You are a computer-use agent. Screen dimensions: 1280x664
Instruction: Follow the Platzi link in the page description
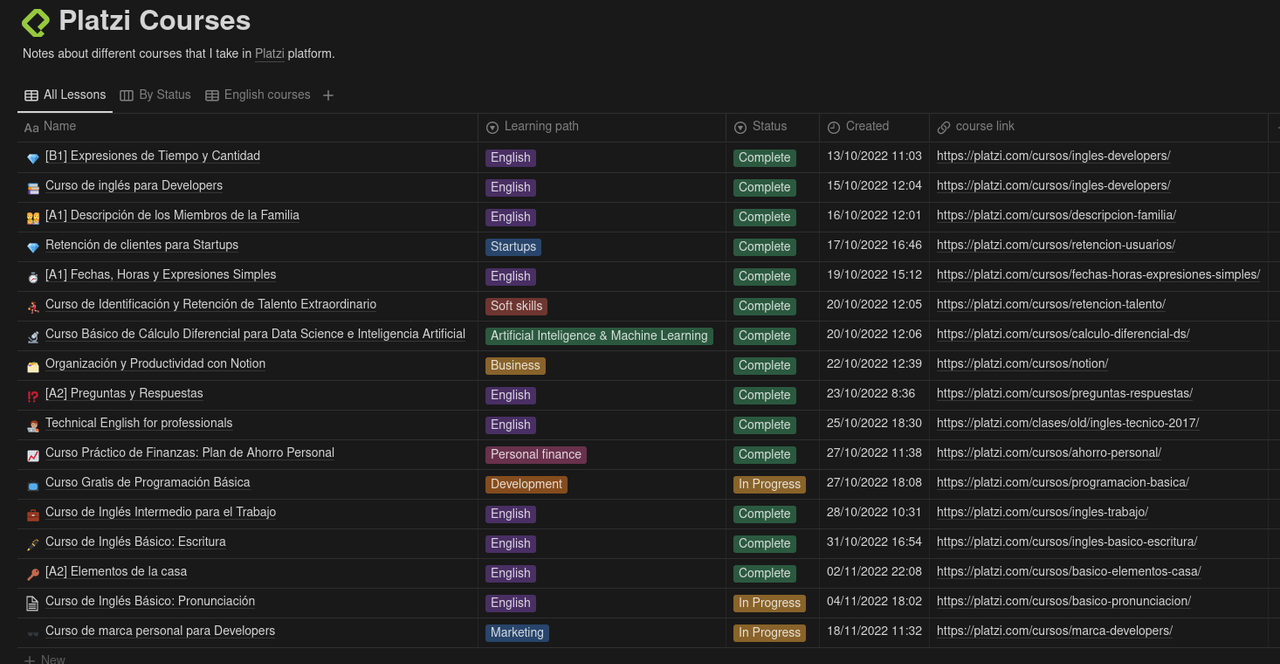click(269, 54)
